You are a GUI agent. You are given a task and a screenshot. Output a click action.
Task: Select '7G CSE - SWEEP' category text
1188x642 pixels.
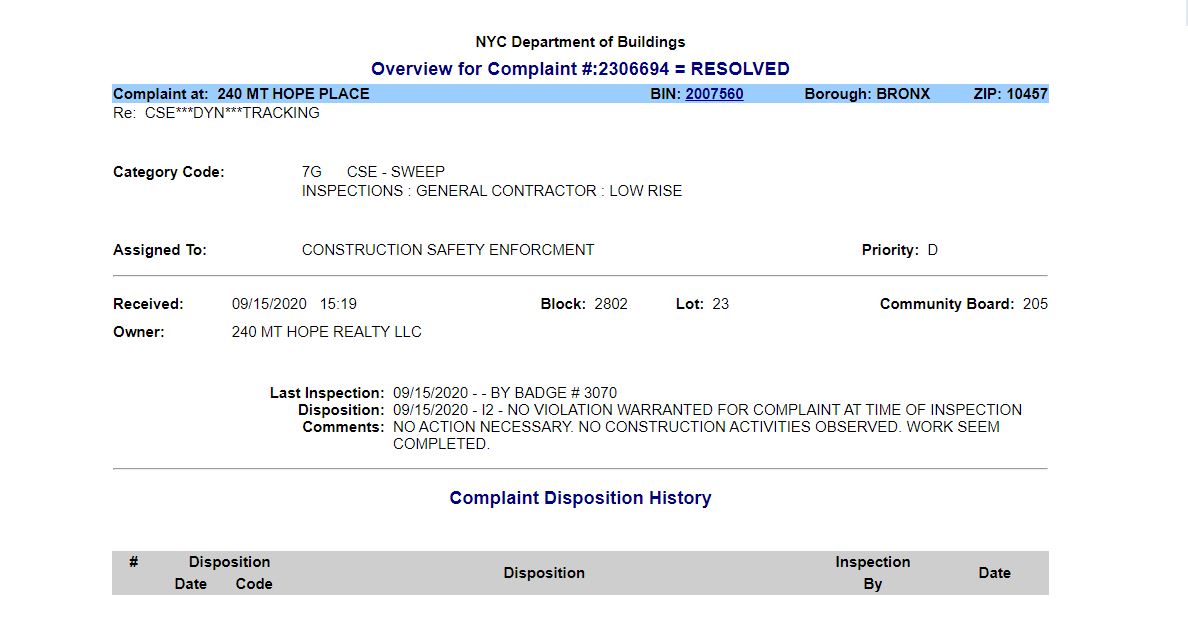pyautogui.click(x=373, y=172)
